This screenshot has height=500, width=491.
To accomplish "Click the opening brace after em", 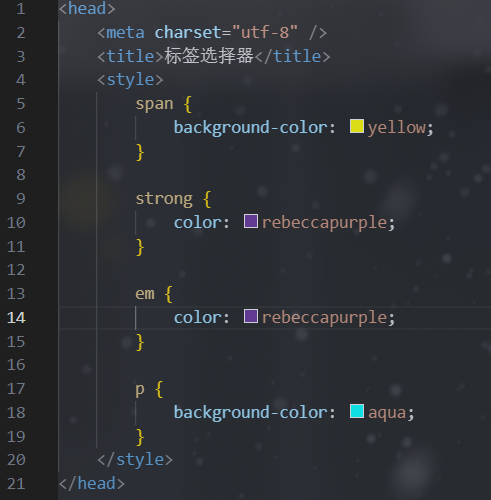I will click(169, 294).
